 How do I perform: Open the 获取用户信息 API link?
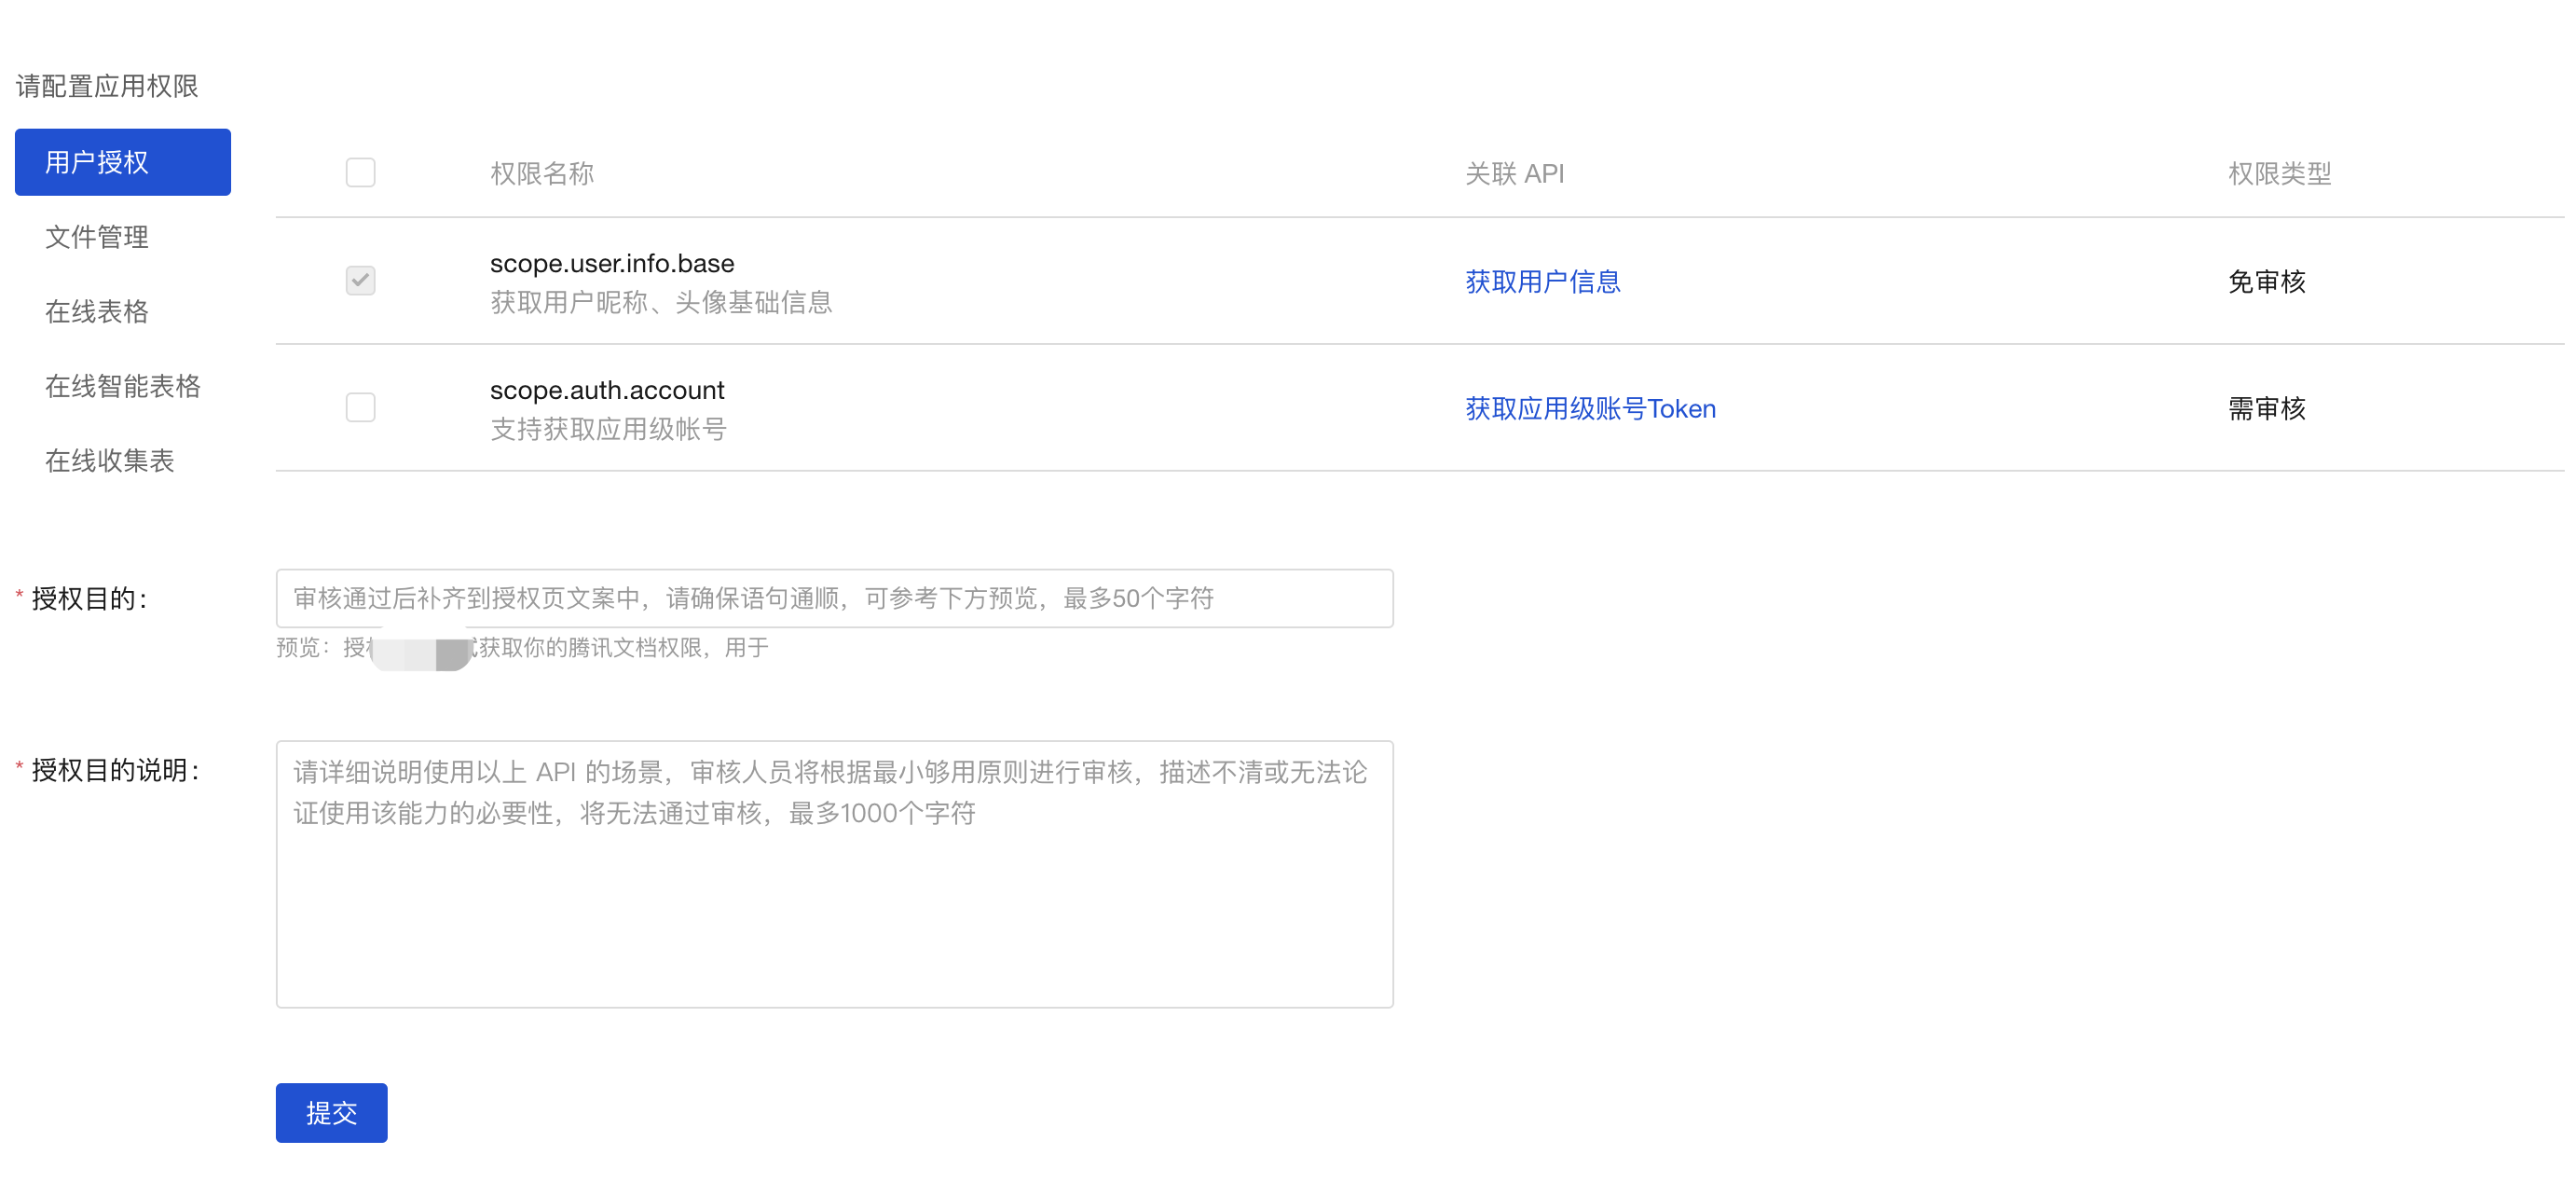[x=1542, y=282]
